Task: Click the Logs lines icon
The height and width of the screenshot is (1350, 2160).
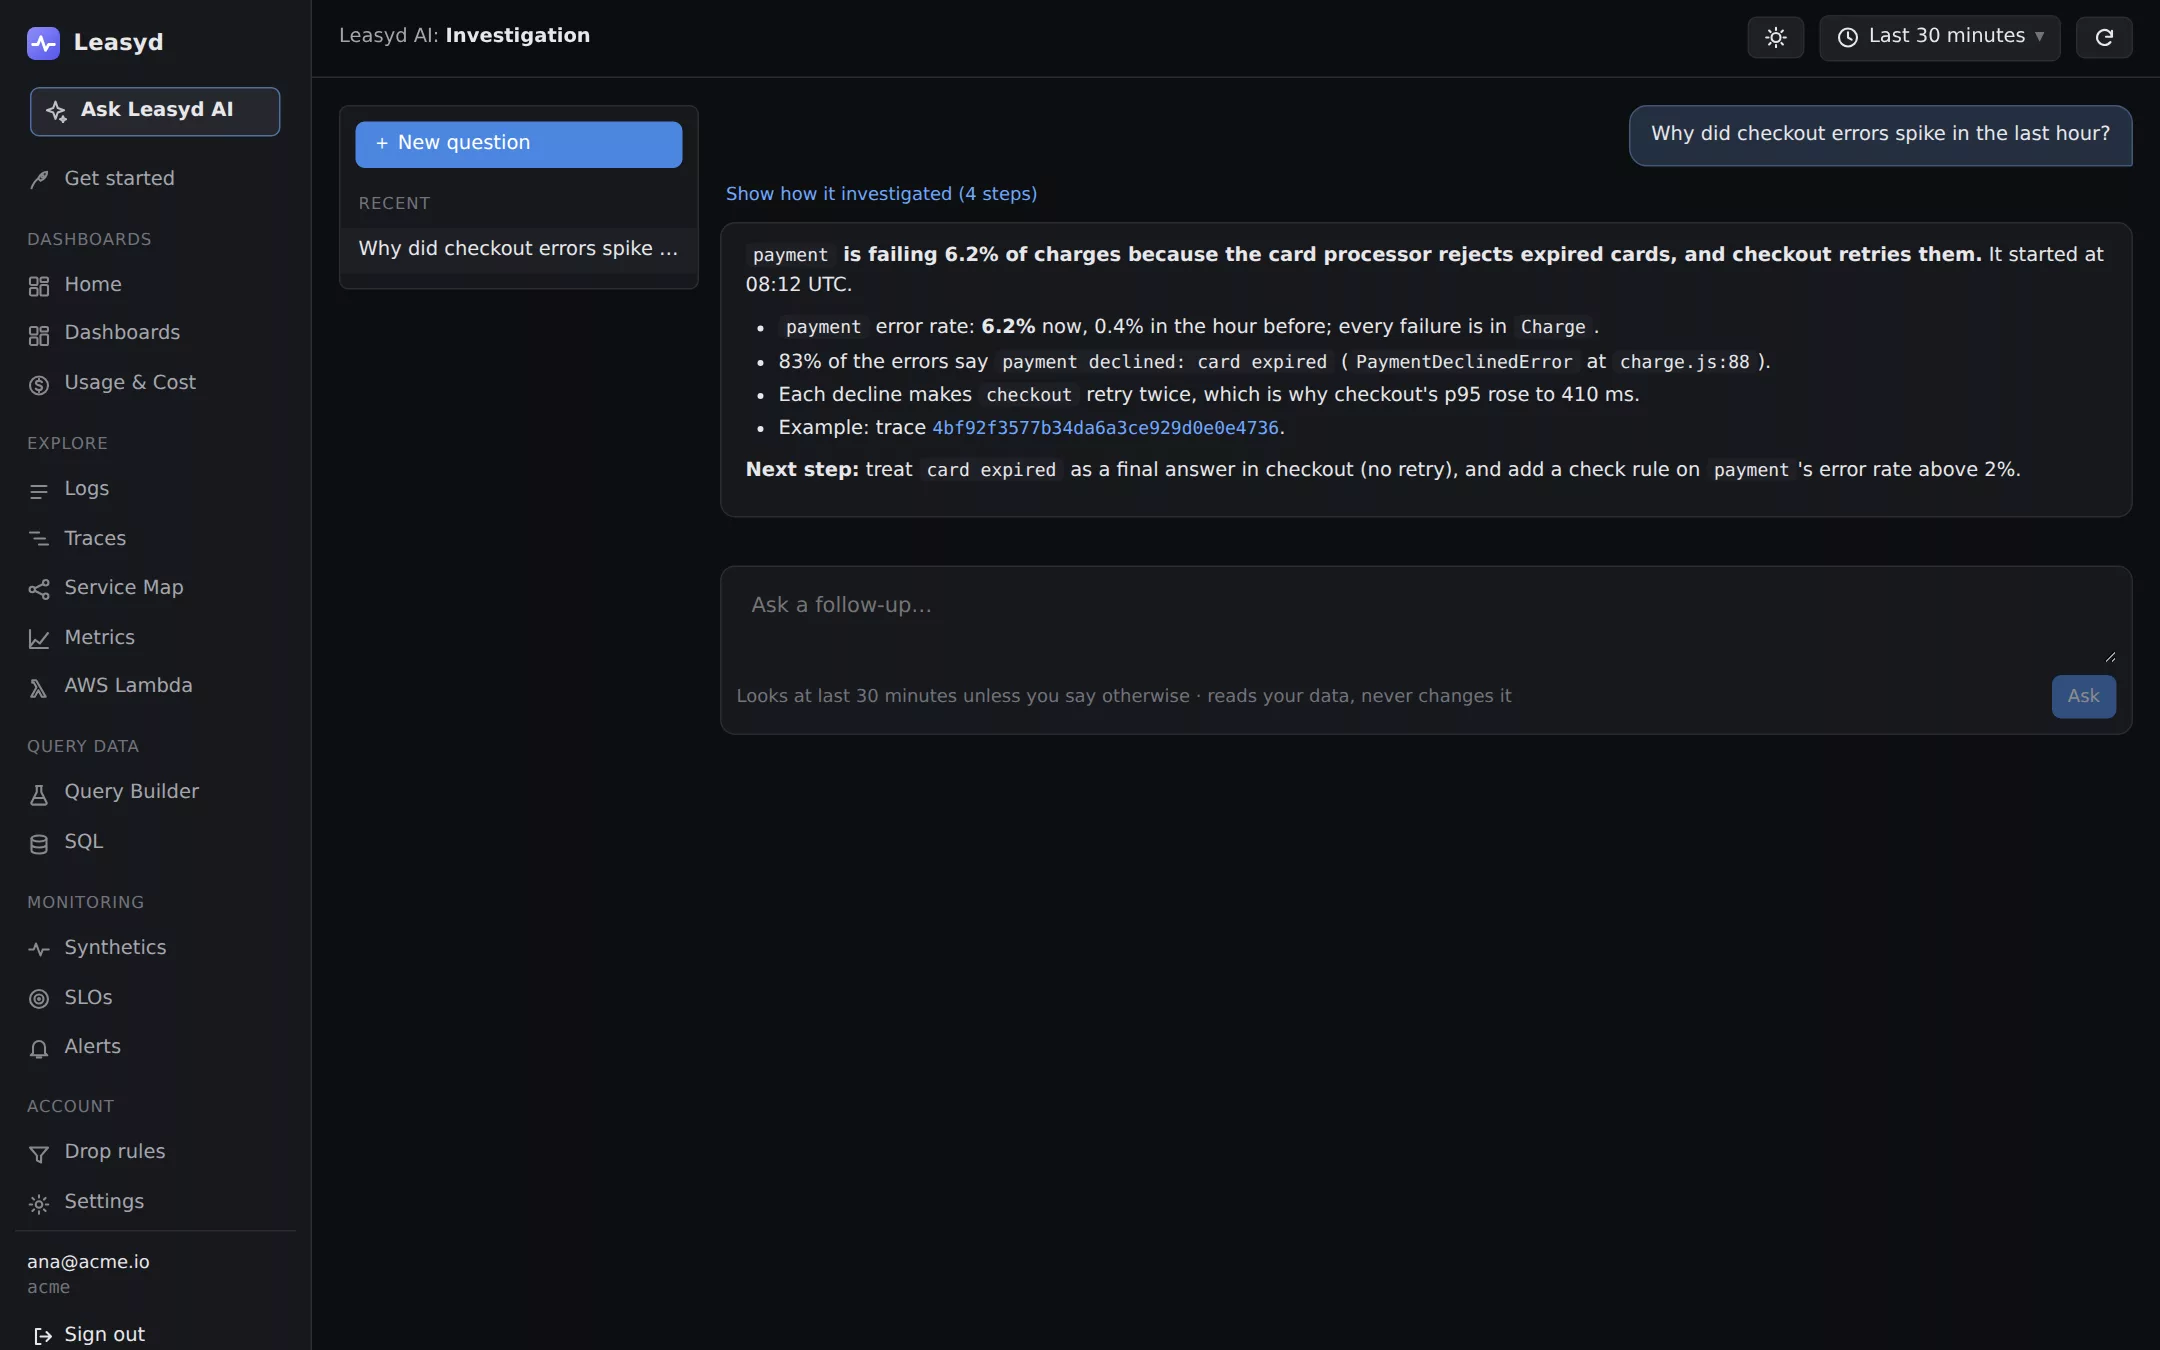Action: coord(39,491)
